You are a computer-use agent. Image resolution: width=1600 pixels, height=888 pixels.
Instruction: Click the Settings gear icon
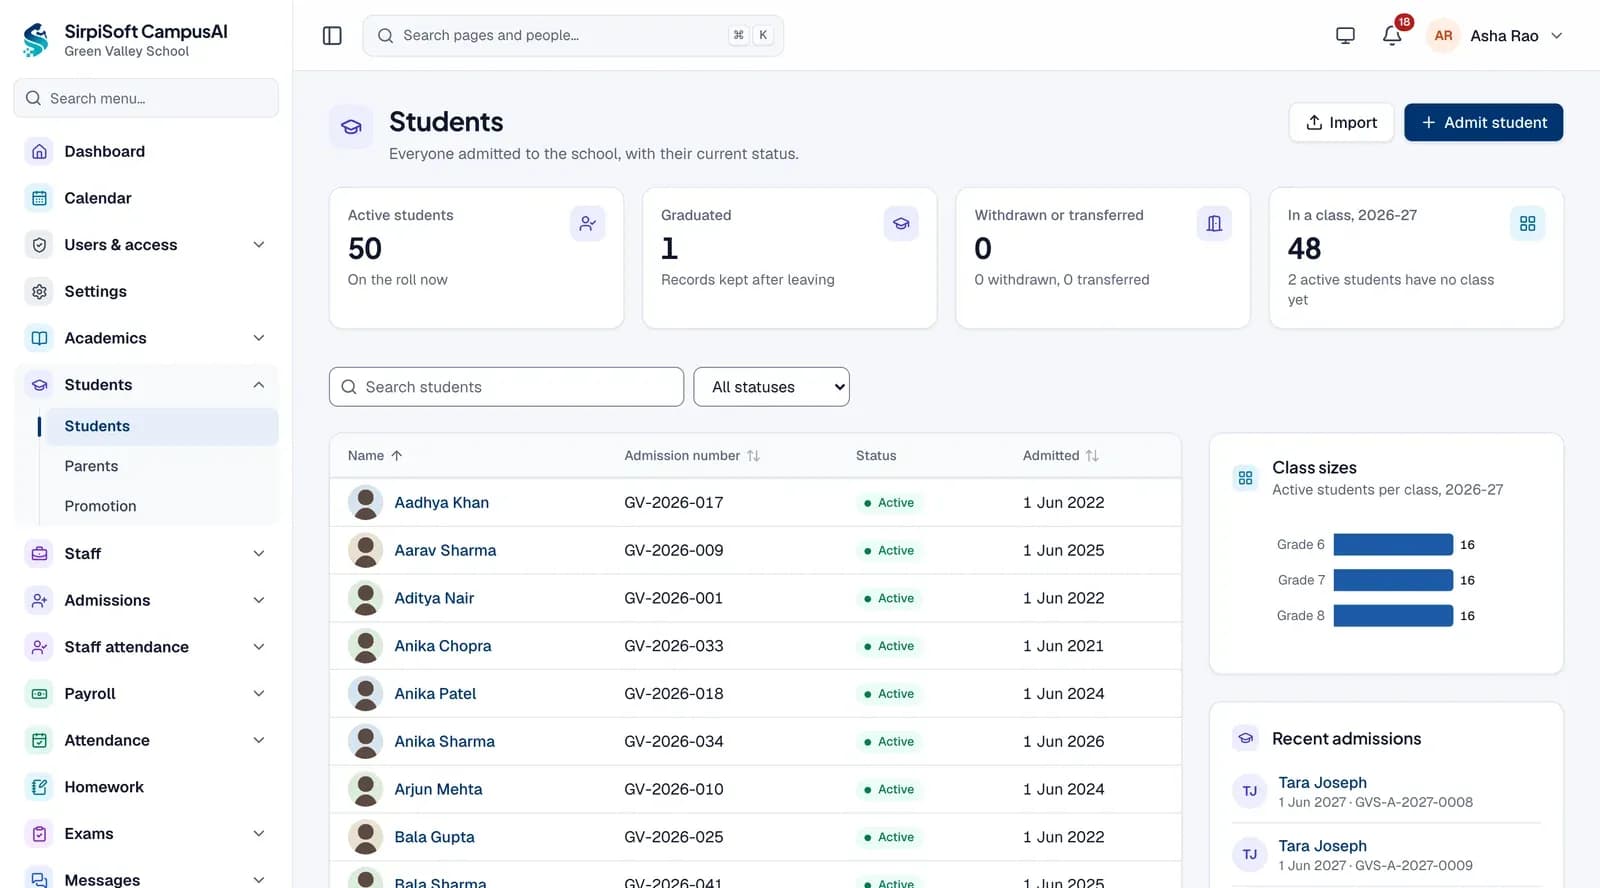[x=39, y=292]
